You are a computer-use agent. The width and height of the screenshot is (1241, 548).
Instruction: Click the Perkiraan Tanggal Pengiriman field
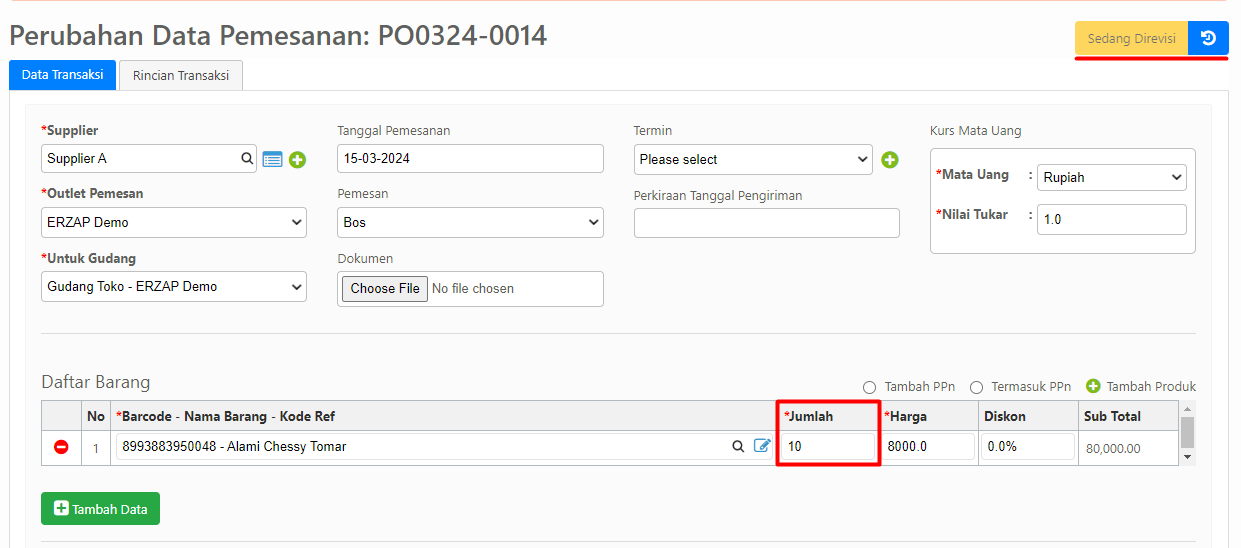pyautogui.click(x=767, y=223)
